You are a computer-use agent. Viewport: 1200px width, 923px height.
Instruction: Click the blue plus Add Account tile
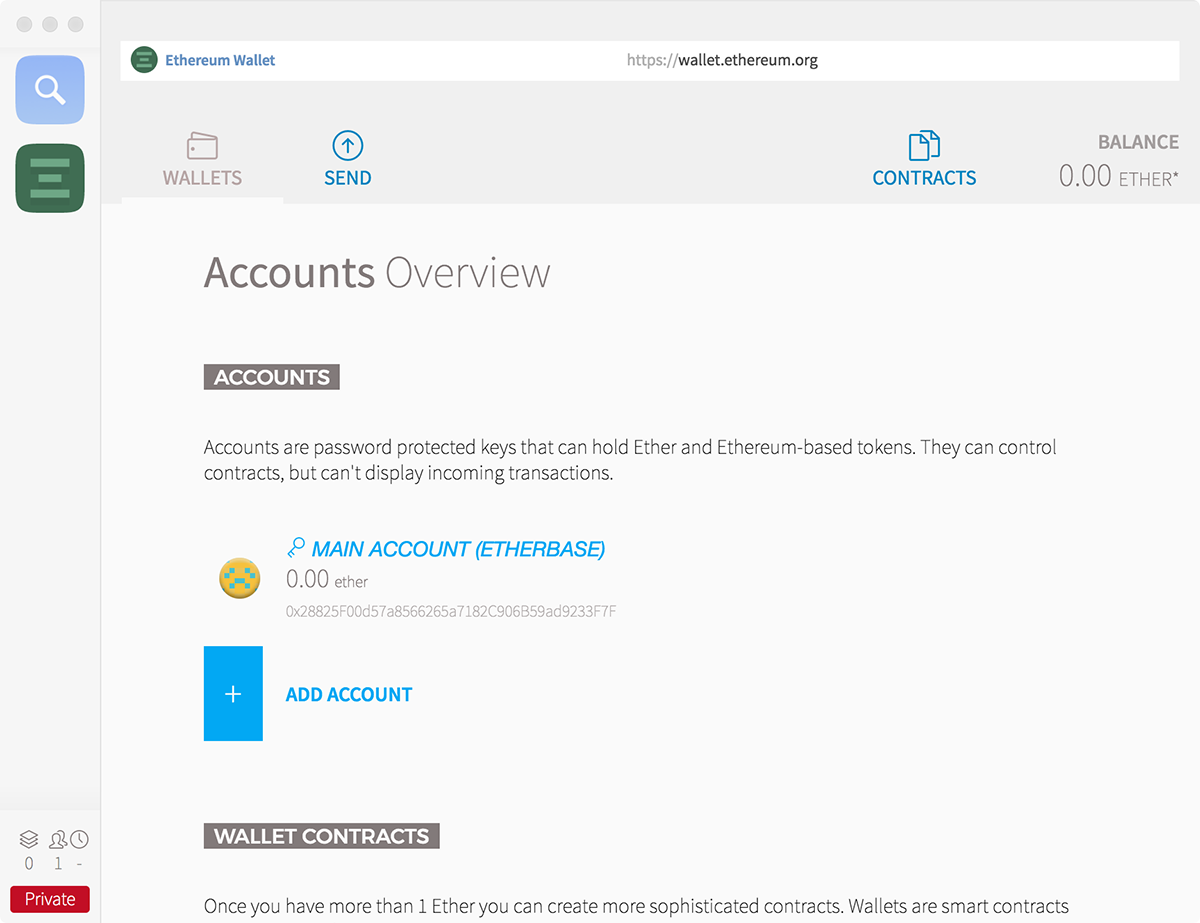point(233,694)
